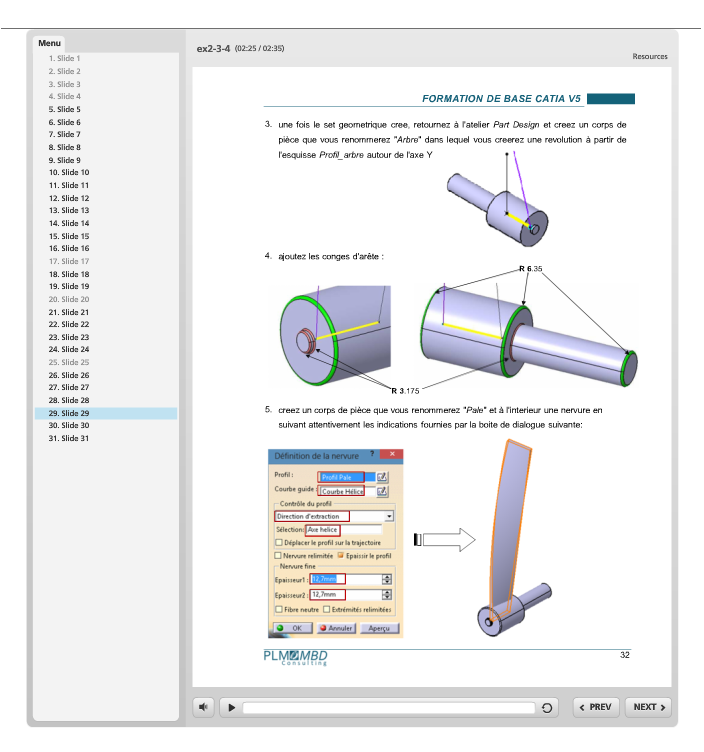
Task: Close the Définition de la nervure dialog
Action: coord(392,454)
